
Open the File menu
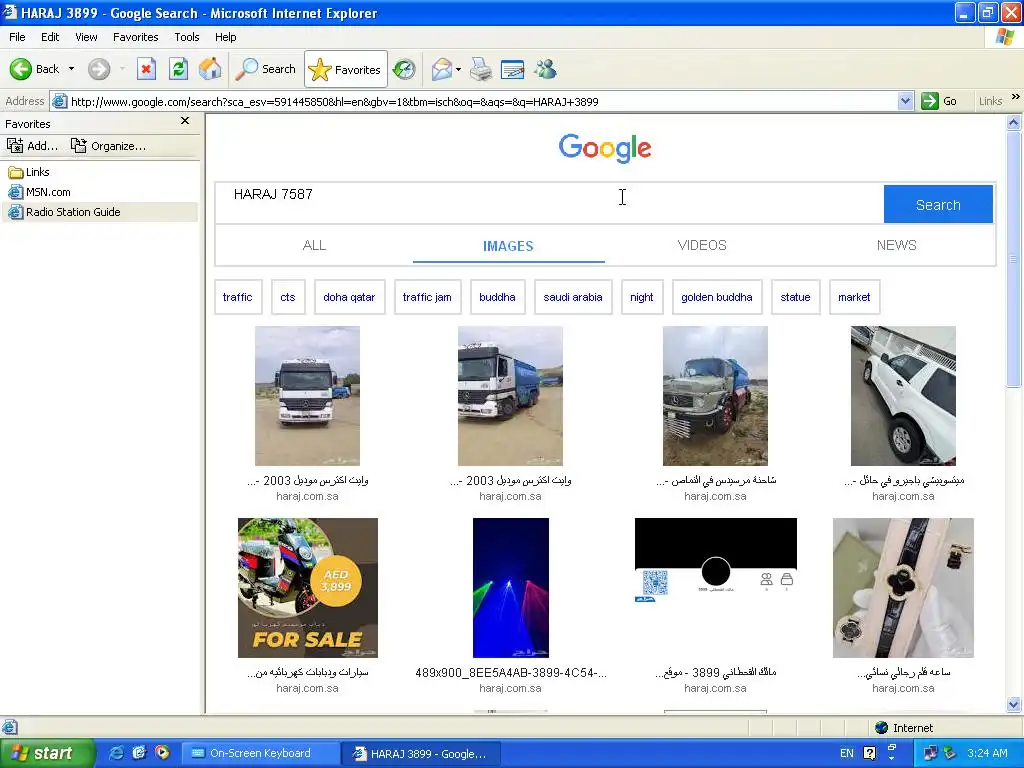pyautogui.click(x=18, y=37)
